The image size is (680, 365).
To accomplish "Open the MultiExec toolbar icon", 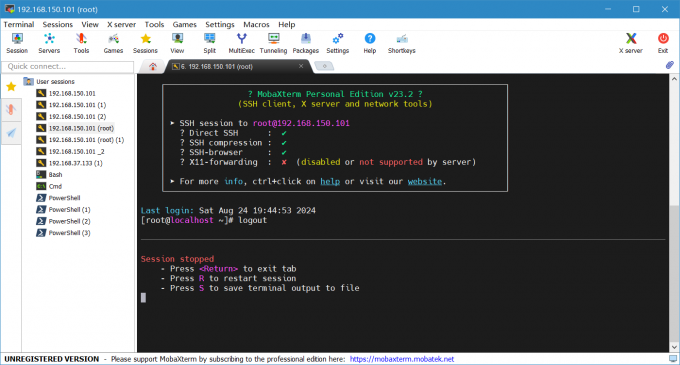I will 242,43.
